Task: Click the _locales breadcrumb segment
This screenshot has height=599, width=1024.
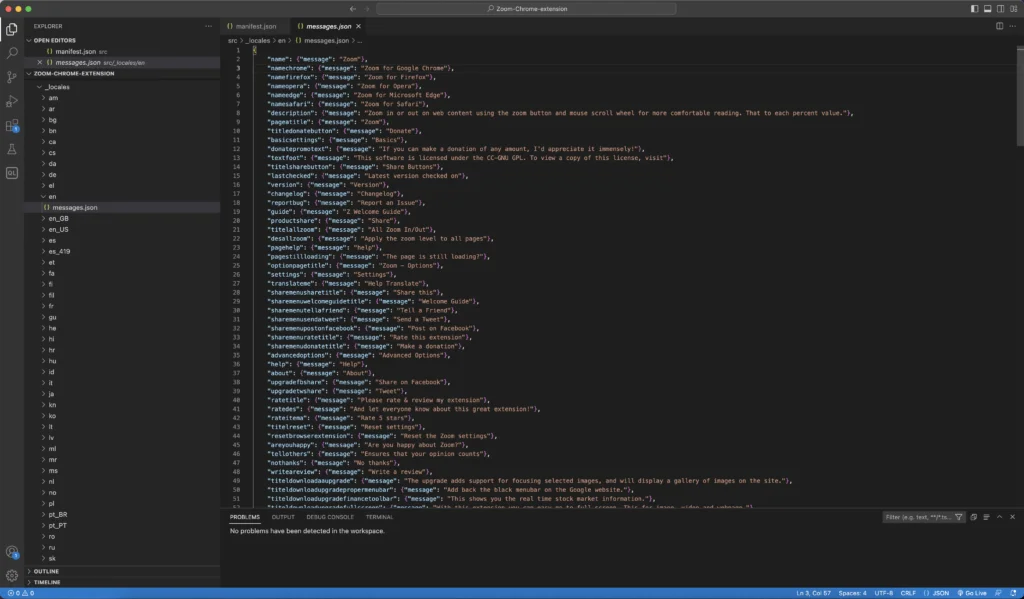Action: (x=257, y=40)
